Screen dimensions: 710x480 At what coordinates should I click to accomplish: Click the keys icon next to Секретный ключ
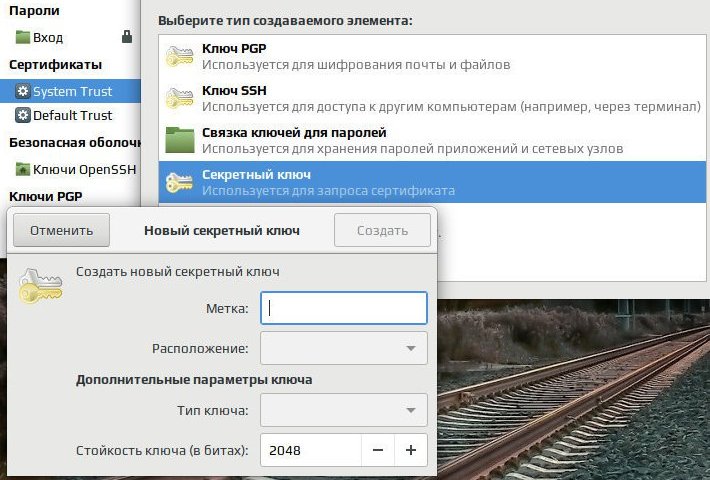179,182
